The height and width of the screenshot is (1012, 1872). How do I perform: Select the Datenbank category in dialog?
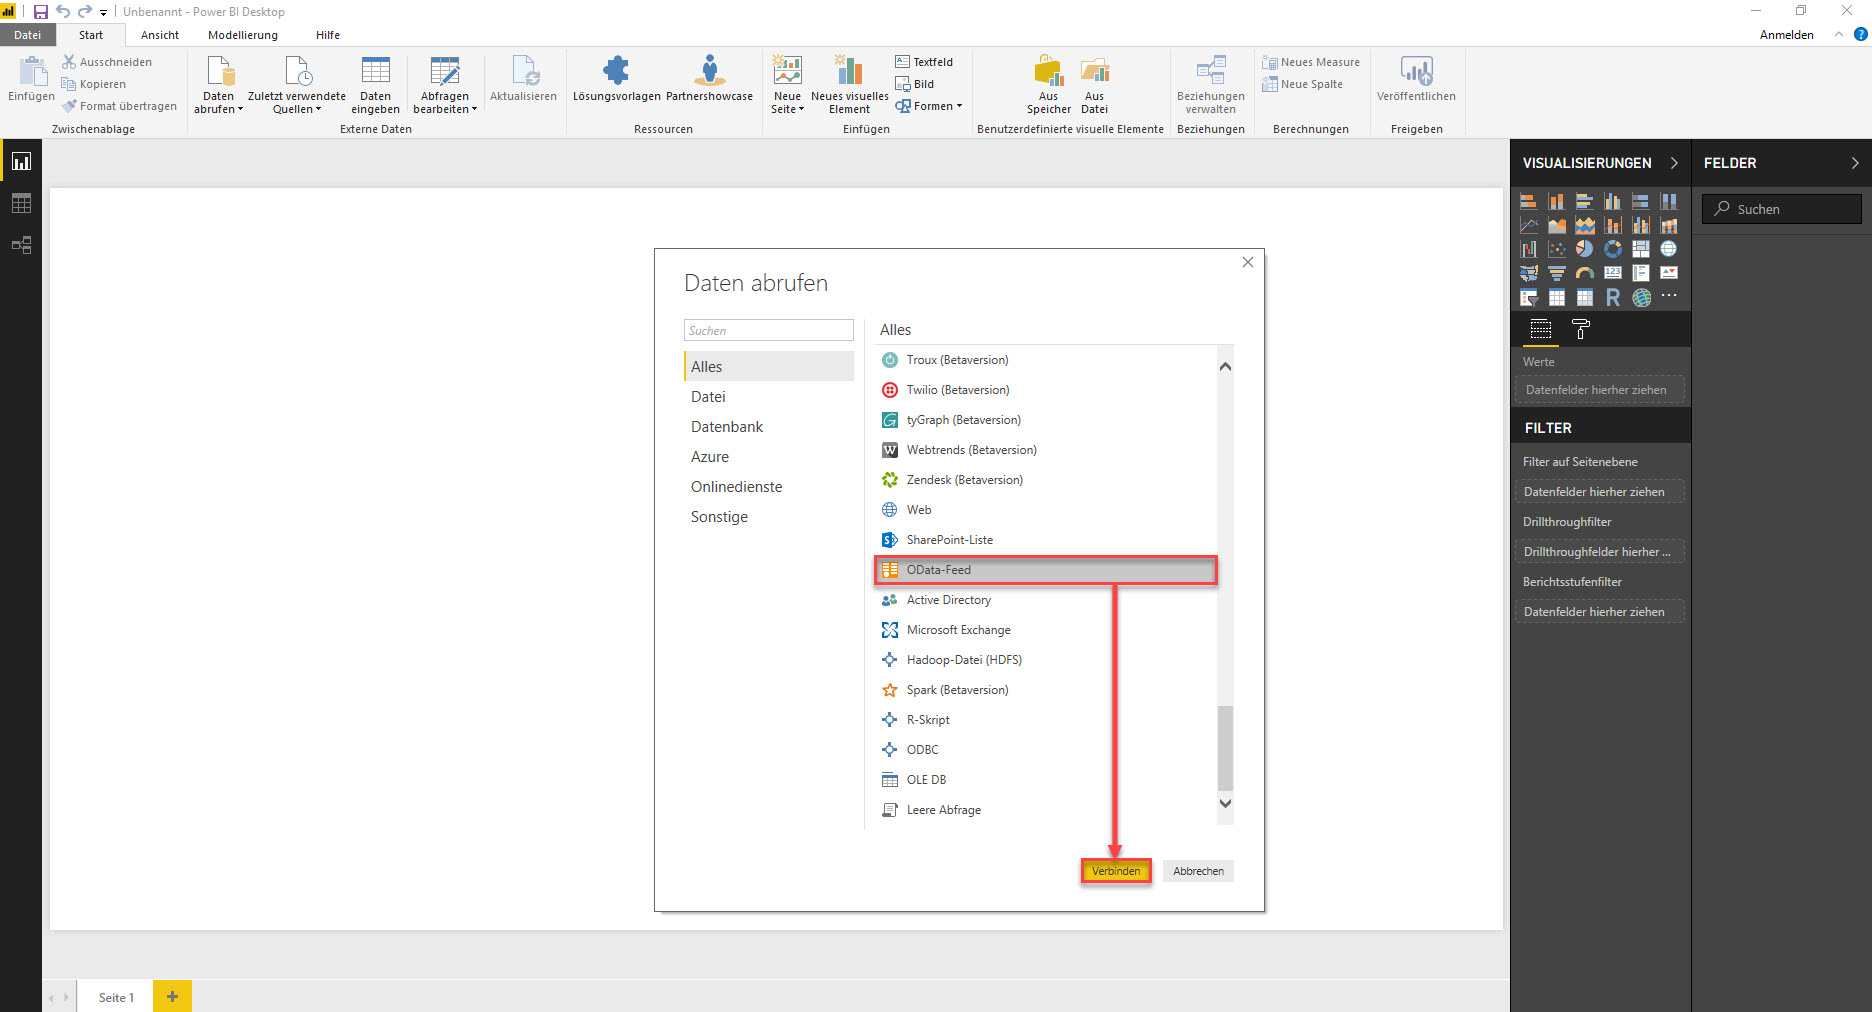[x=727, y=427]
